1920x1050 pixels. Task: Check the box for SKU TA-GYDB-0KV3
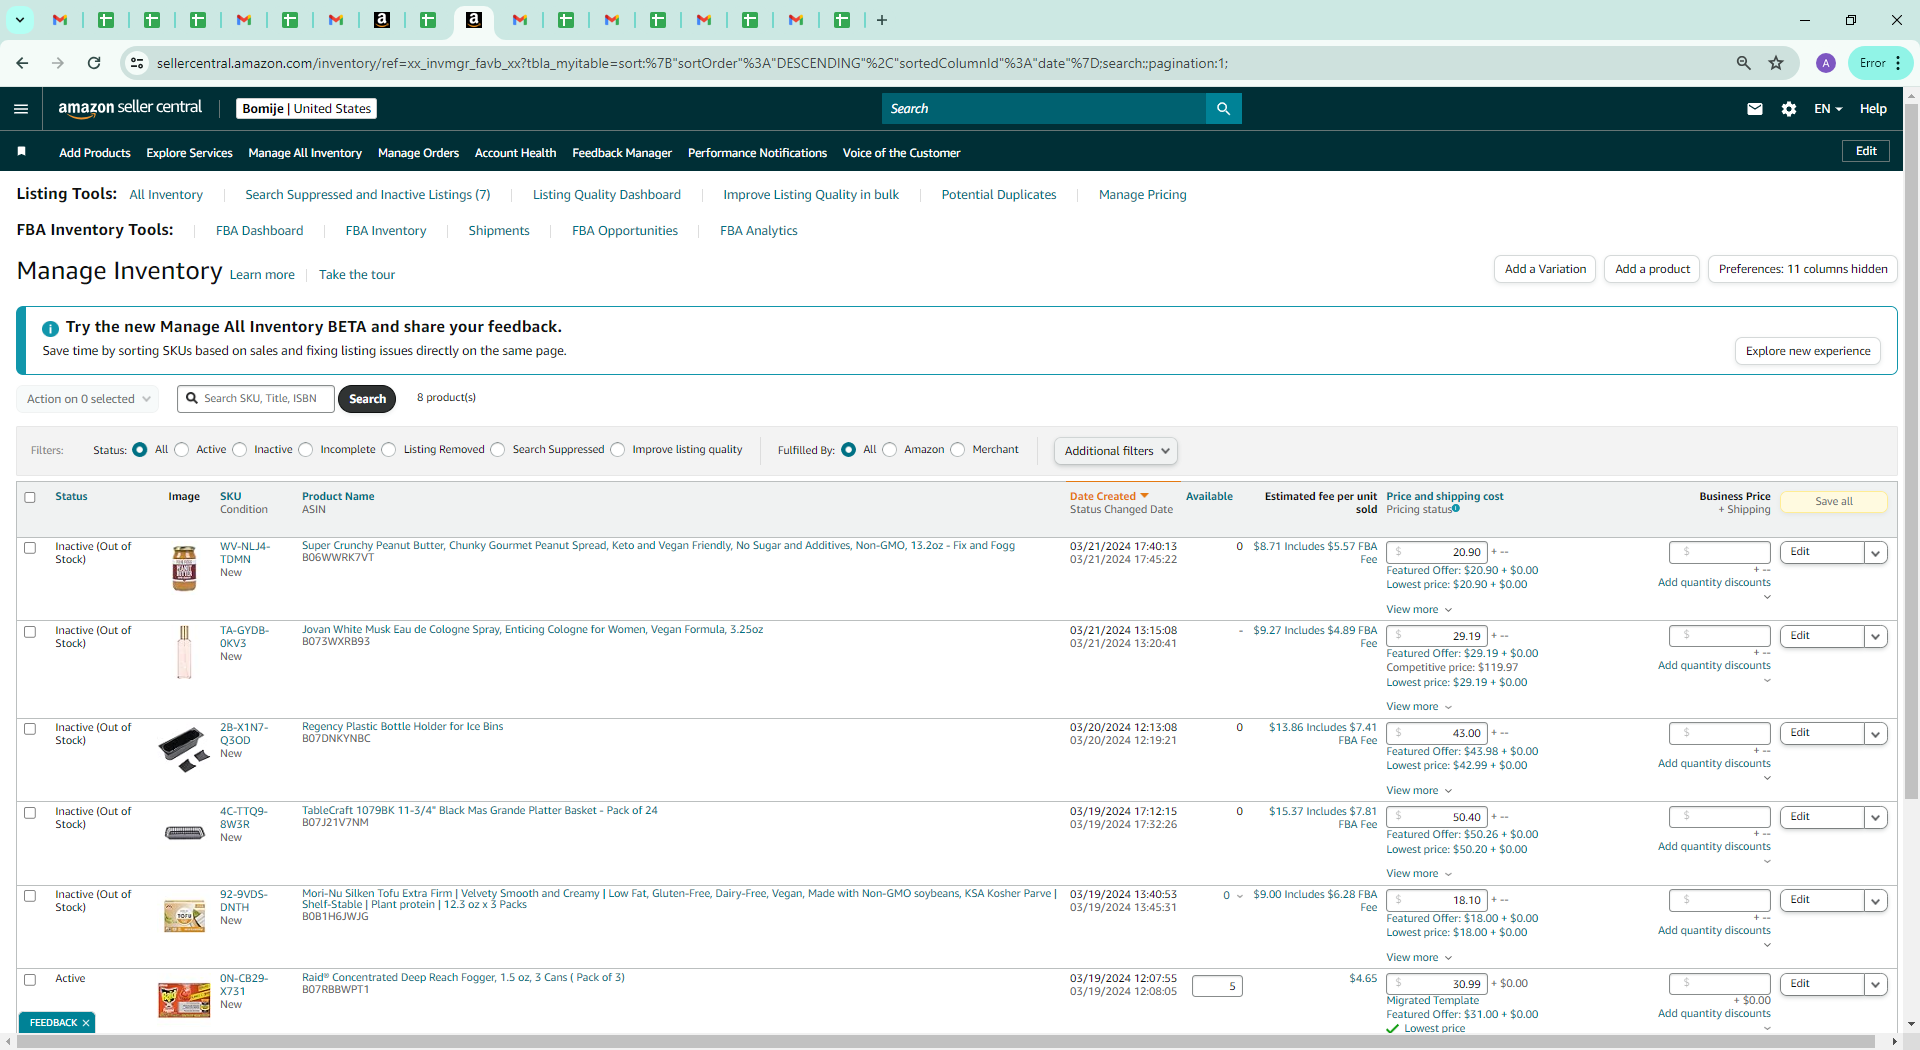coord(30,632)
